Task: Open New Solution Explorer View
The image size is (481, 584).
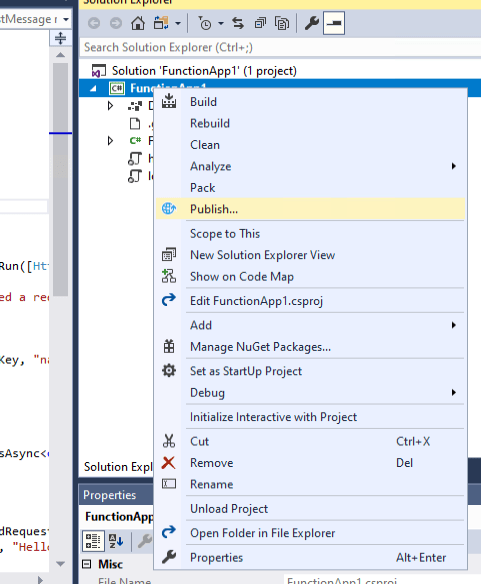Action: coord(310,255)
